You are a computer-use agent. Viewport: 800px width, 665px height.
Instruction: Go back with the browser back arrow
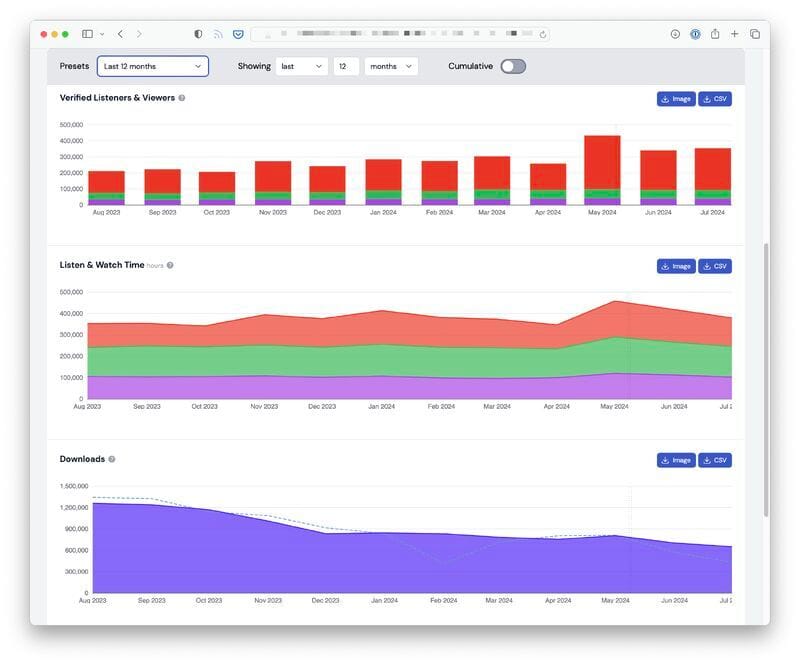[x=120, y=34]
